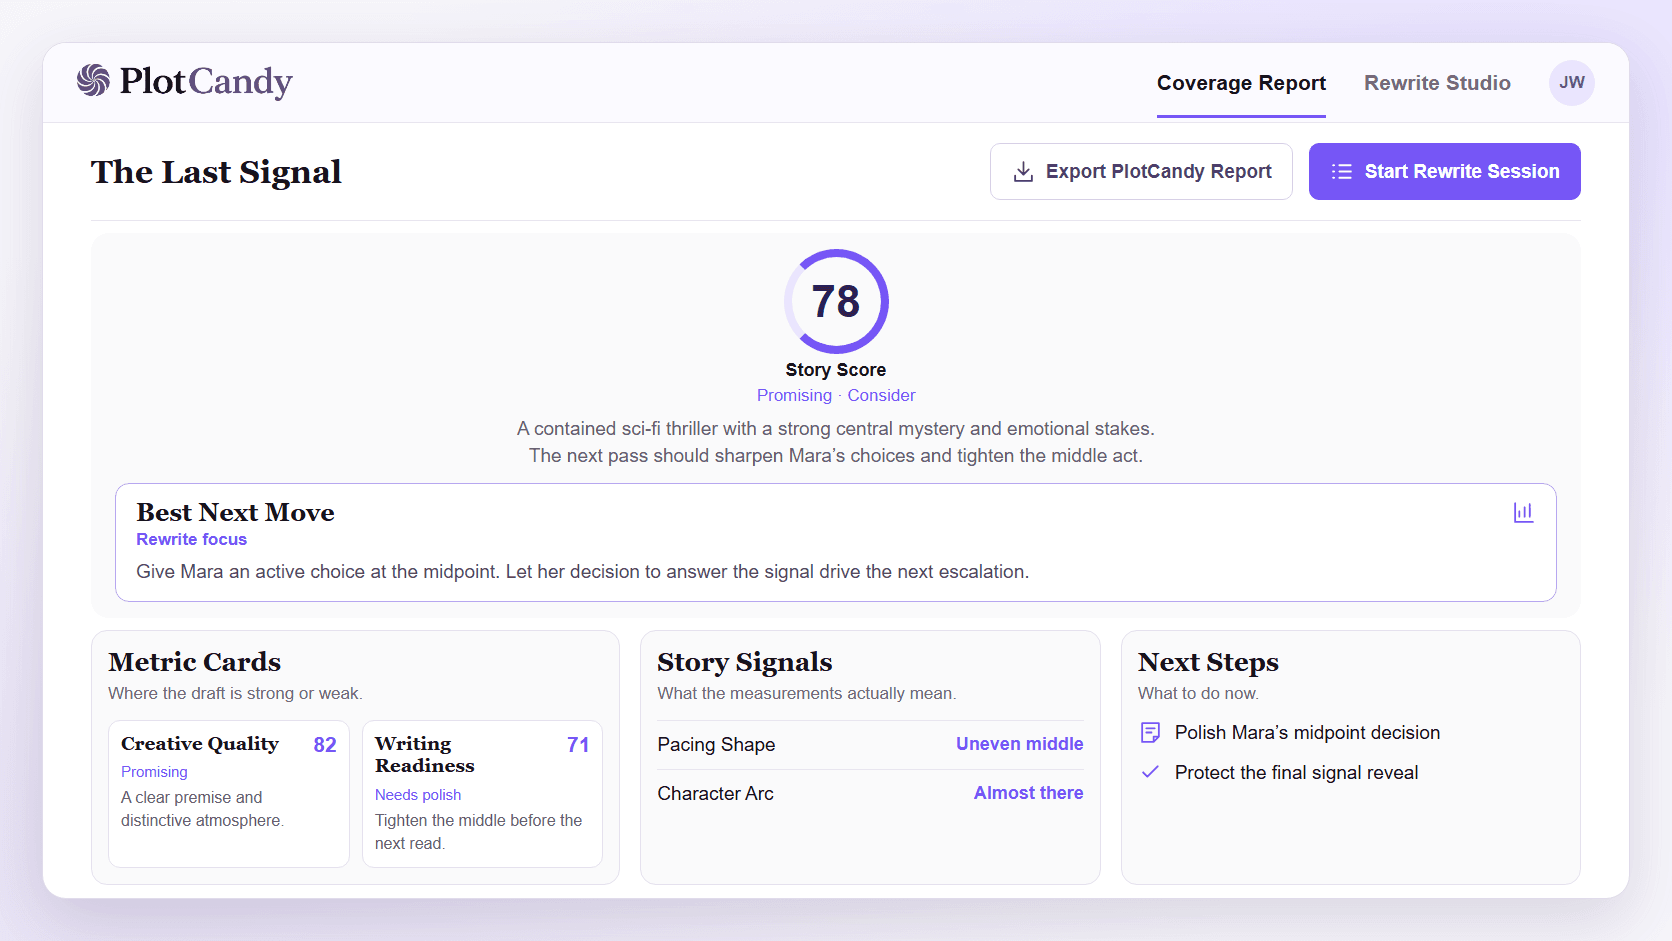Click the Next Steps heading
Viewport: 1672px width, 941px height.
(x=1208, y=662)
